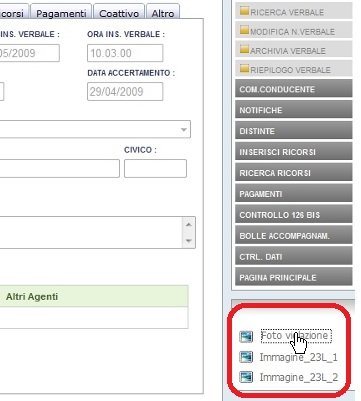Click the folder icon beside ARCHIVIA VERBALE
The width and height of the screenshot is (361, 401).
coord(244,50)
